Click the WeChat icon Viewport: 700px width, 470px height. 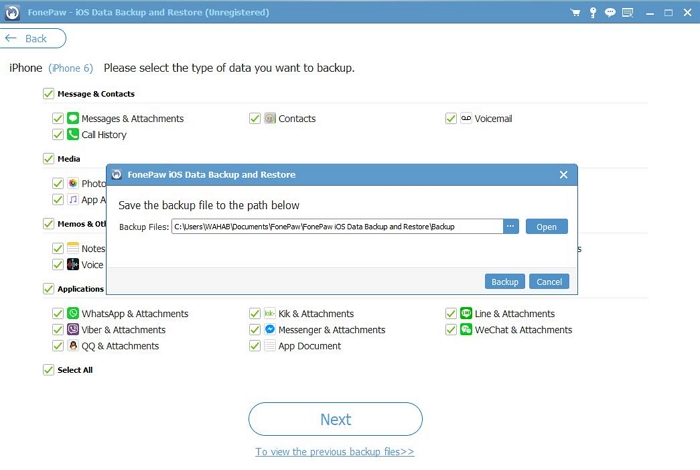[466, 329]
